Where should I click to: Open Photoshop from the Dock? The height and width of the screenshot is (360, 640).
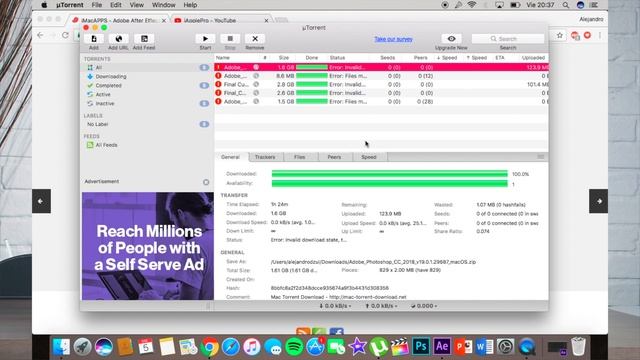[x=421, y=347]
